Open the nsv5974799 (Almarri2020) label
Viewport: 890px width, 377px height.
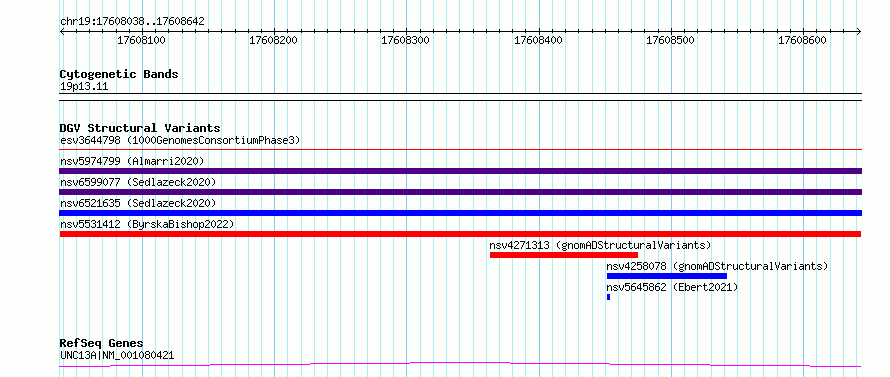pos(132,161)
